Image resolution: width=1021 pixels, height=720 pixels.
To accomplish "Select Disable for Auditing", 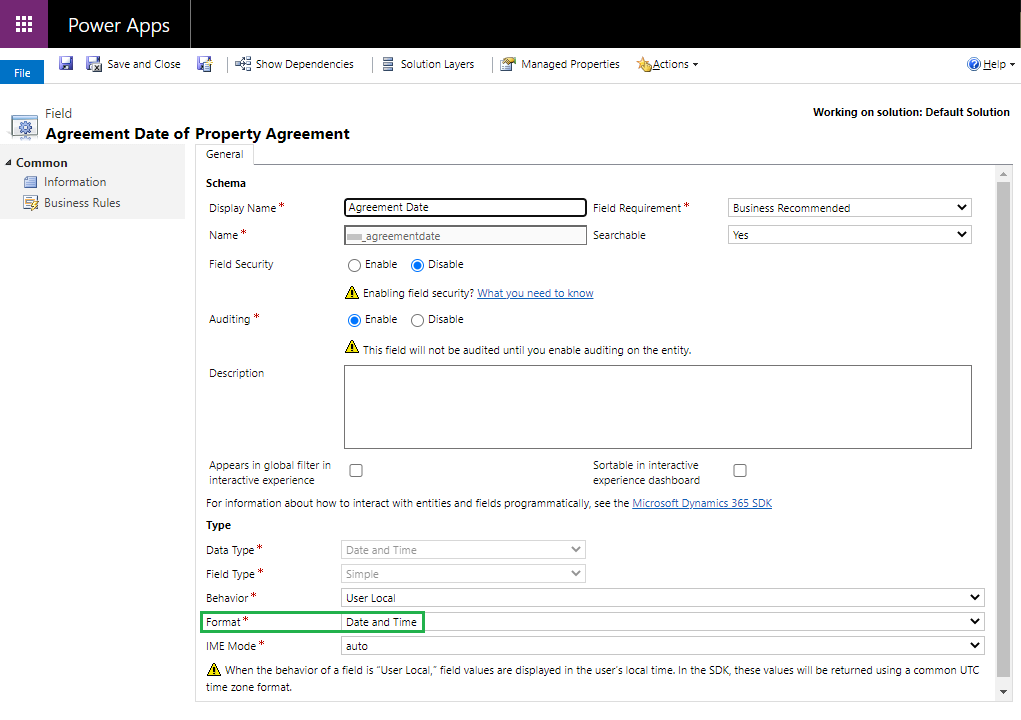I will [418, 320].
